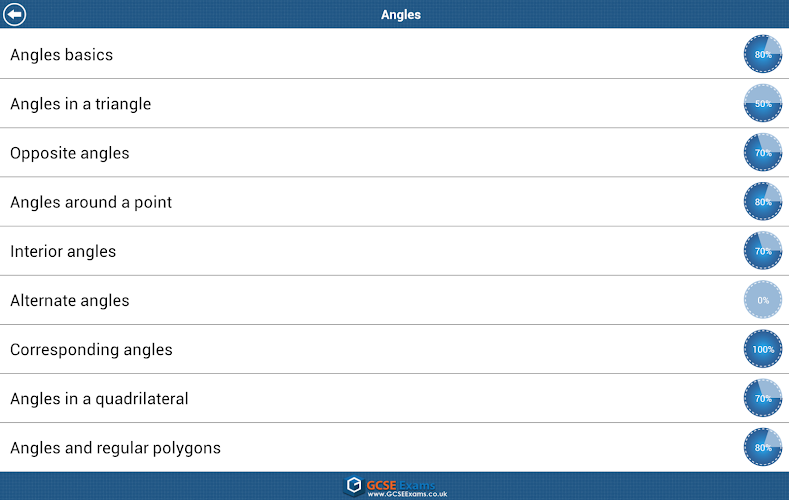This screenshot has height=500, width=789.
Task: Click the 80% progress badge for Angles around a point
Action: (x=763, y=202)
